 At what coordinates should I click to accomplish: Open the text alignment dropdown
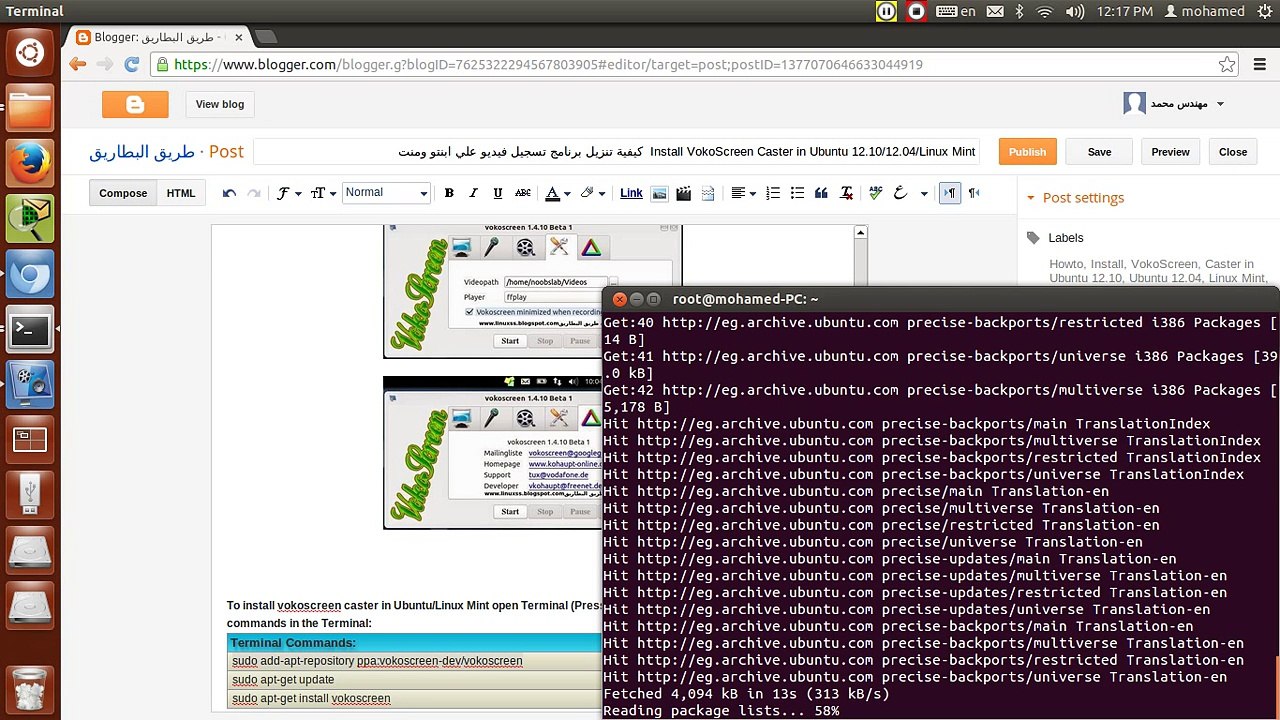click(743, 193)
